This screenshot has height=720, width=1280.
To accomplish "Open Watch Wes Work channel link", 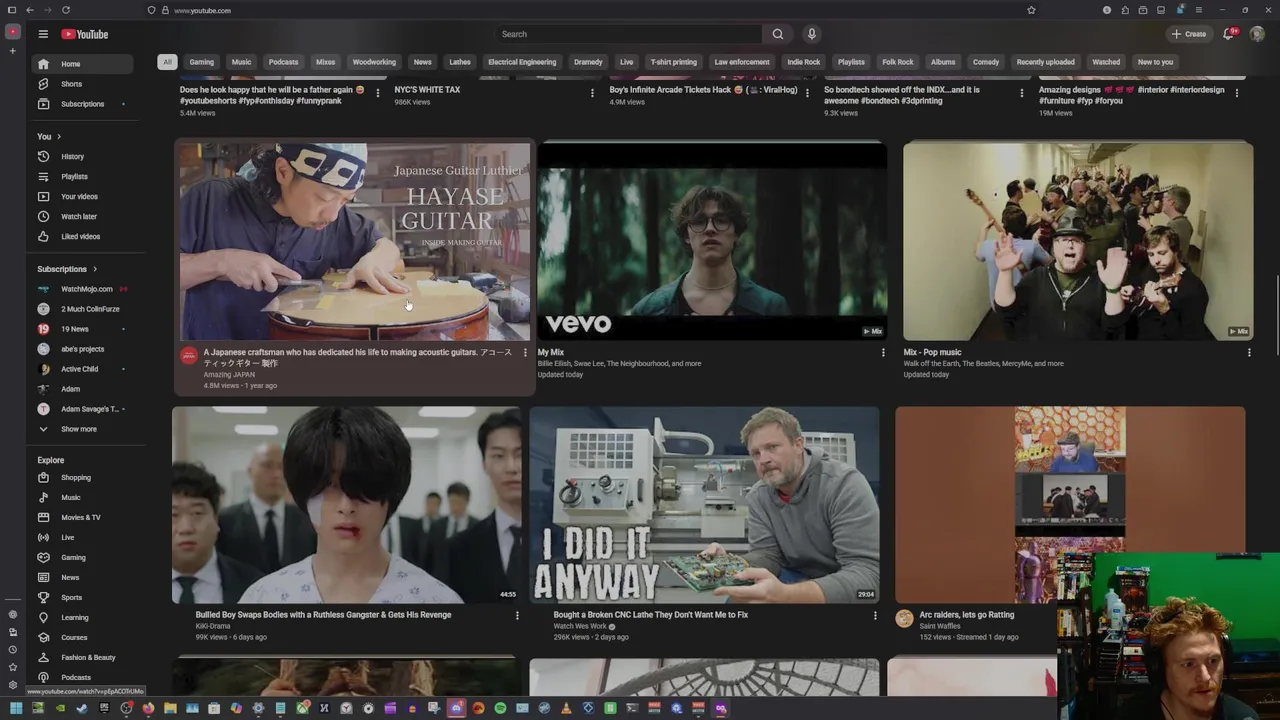I will tap(580, 627).
